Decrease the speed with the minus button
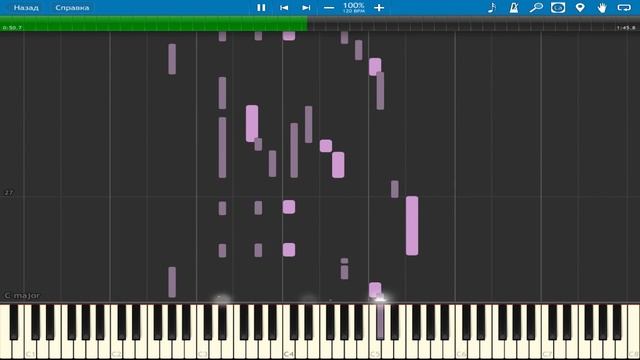 pyautogui.click(x=329, y=8)
